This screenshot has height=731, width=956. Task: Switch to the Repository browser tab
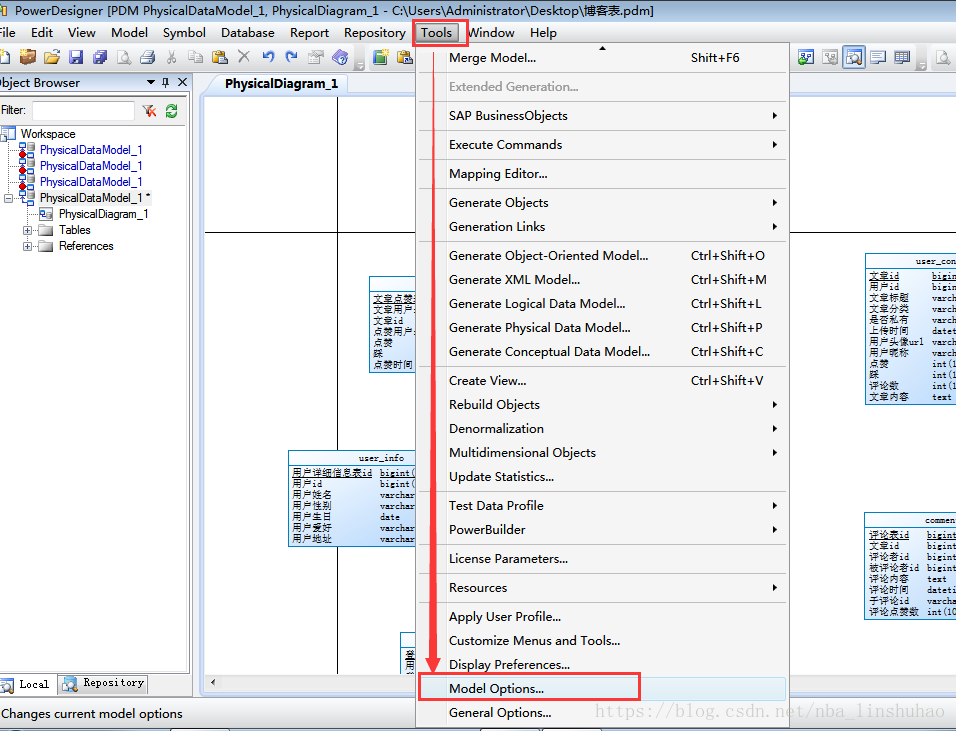(x=104, y=684)
